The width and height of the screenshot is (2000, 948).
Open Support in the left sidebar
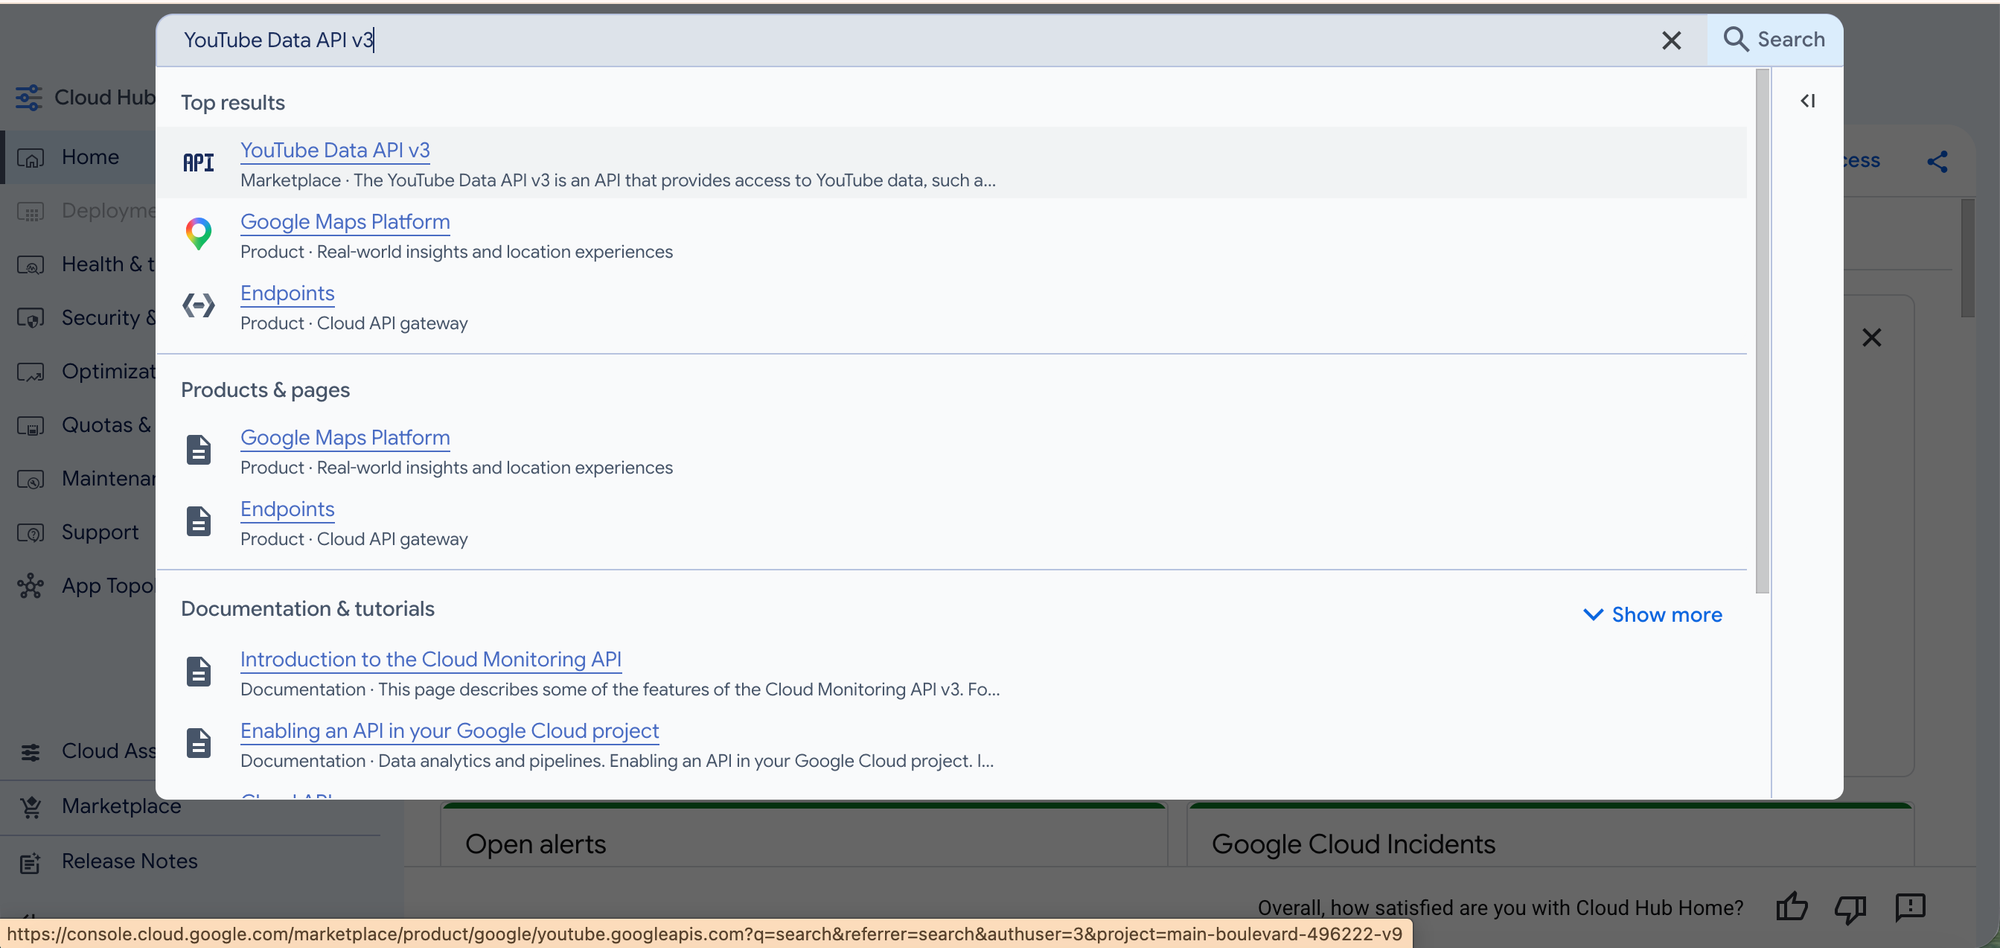100,532
